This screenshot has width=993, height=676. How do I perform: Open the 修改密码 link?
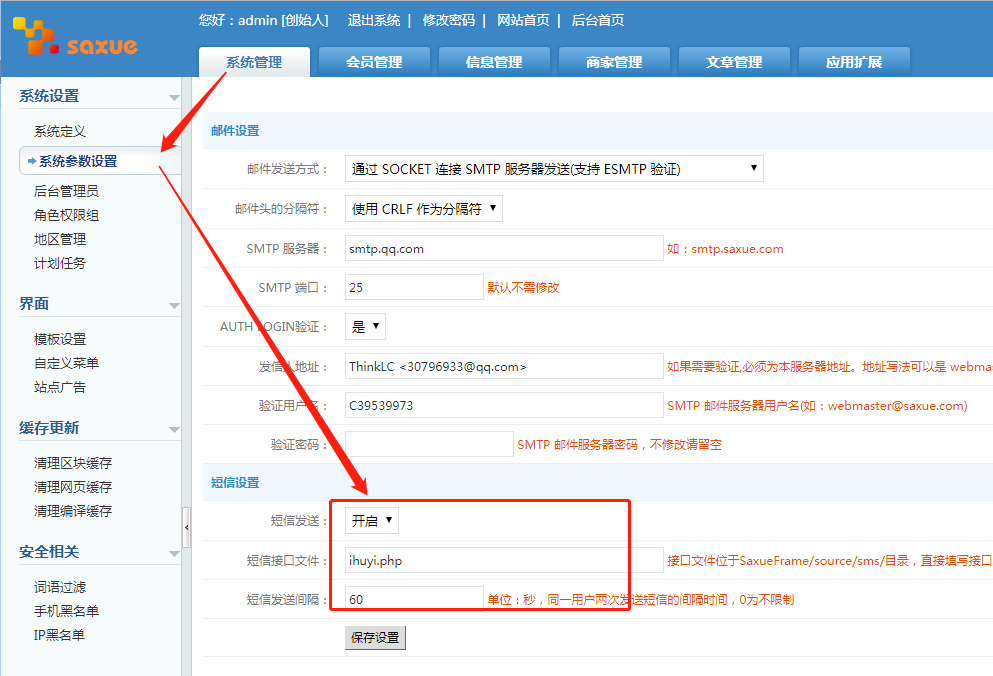tap(448, 20)
